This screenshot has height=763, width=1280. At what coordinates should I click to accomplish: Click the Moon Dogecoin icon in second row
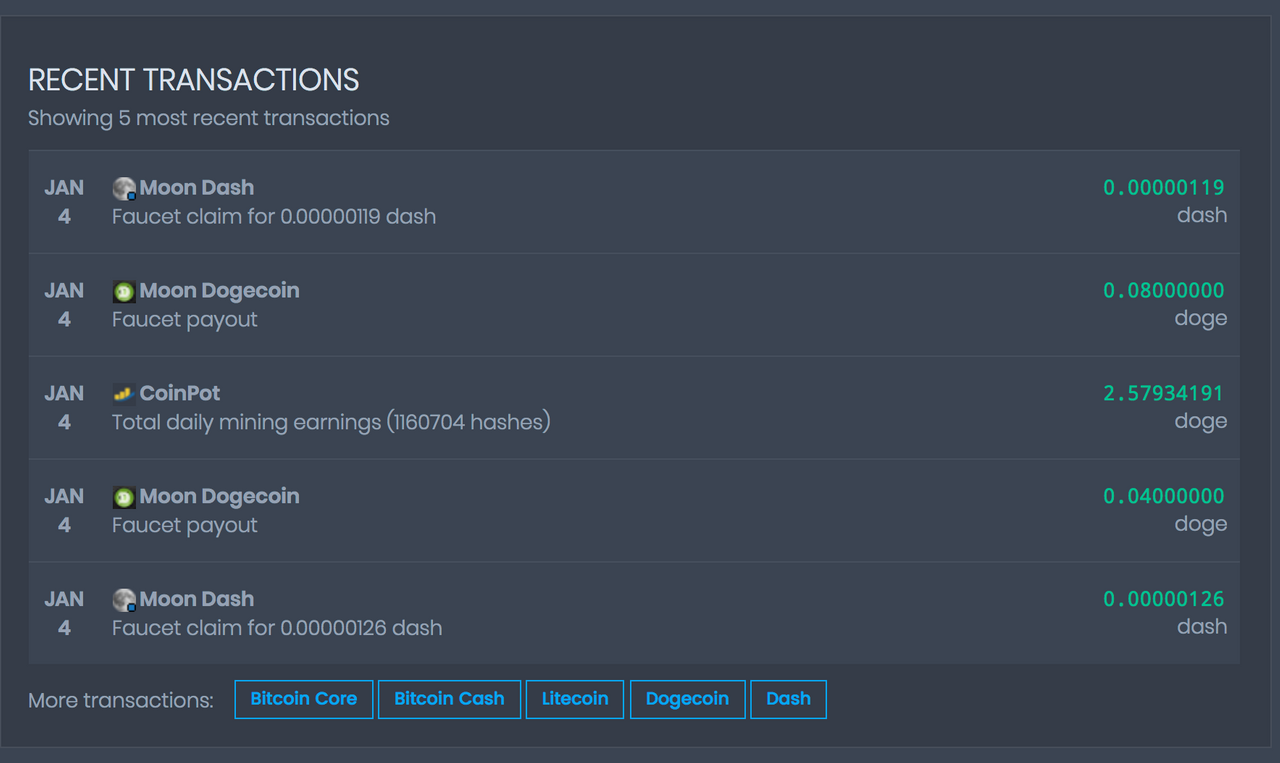pos(122,290)
